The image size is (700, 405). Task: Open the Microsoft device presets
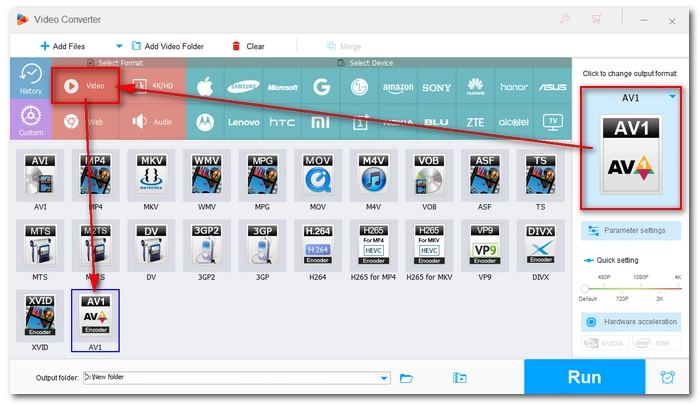[282, 86]
